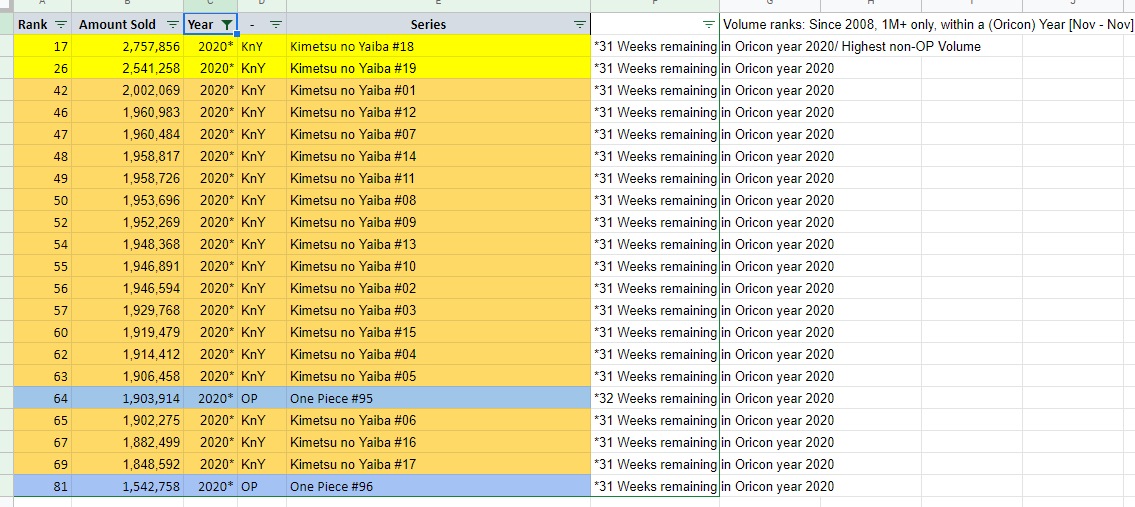The height and width of the screenshot is (507, 1135).
Task: Select cell Kimetsu no Yaiba #01
Action: tap(438, 91)
